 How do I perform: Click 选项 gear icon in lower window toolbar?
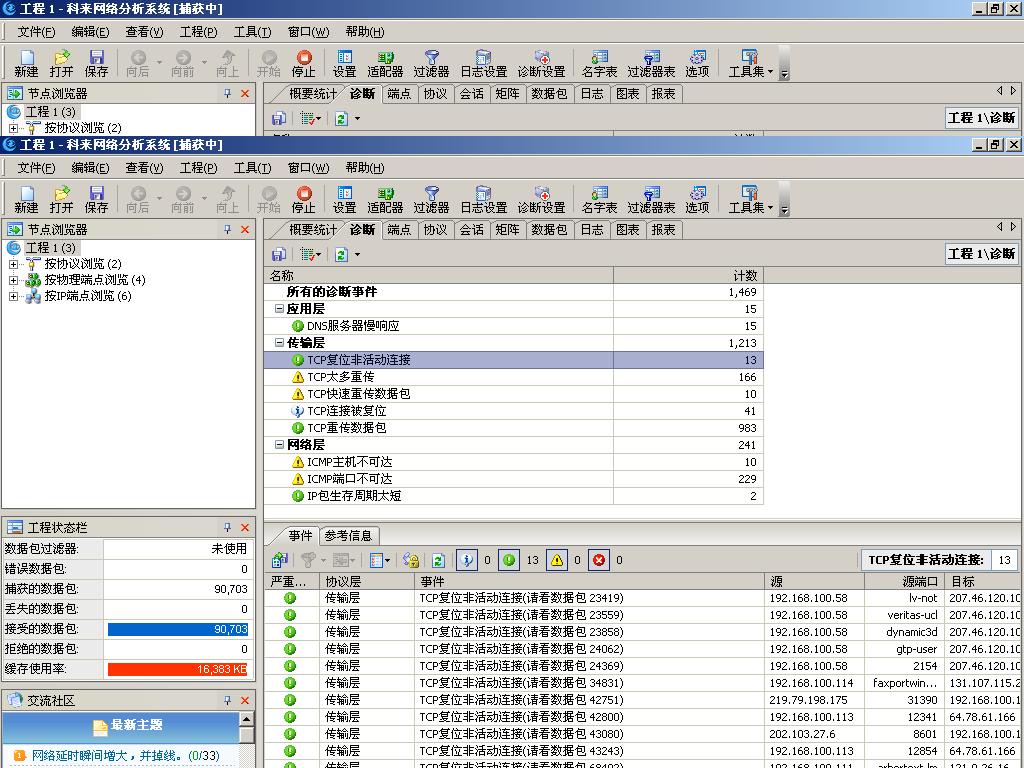coord(697,194)
